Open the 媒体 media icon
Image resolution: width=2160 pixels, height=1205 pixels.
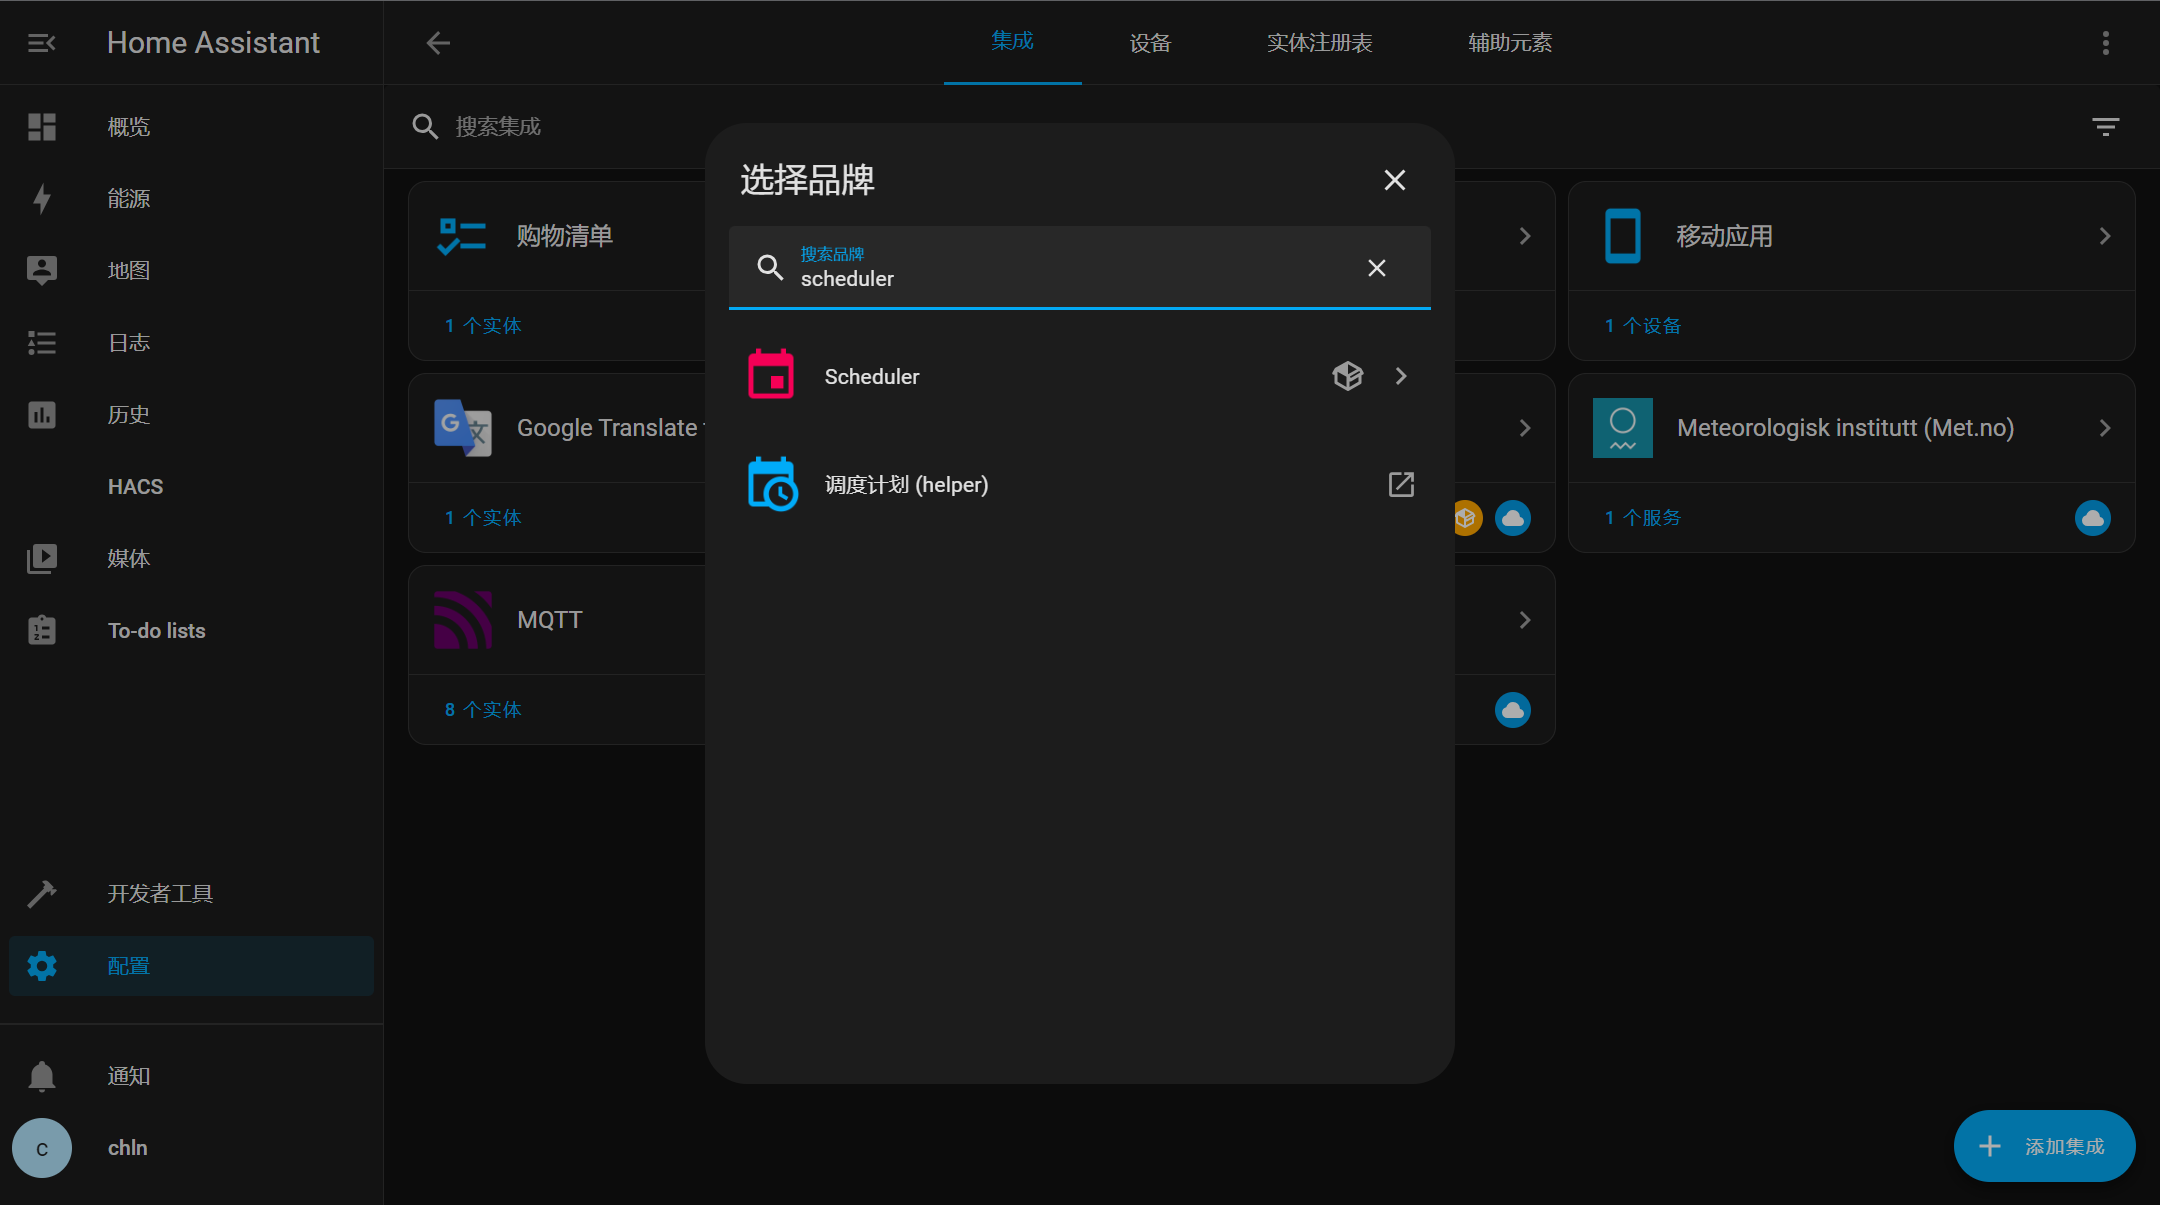coord(41,559)
